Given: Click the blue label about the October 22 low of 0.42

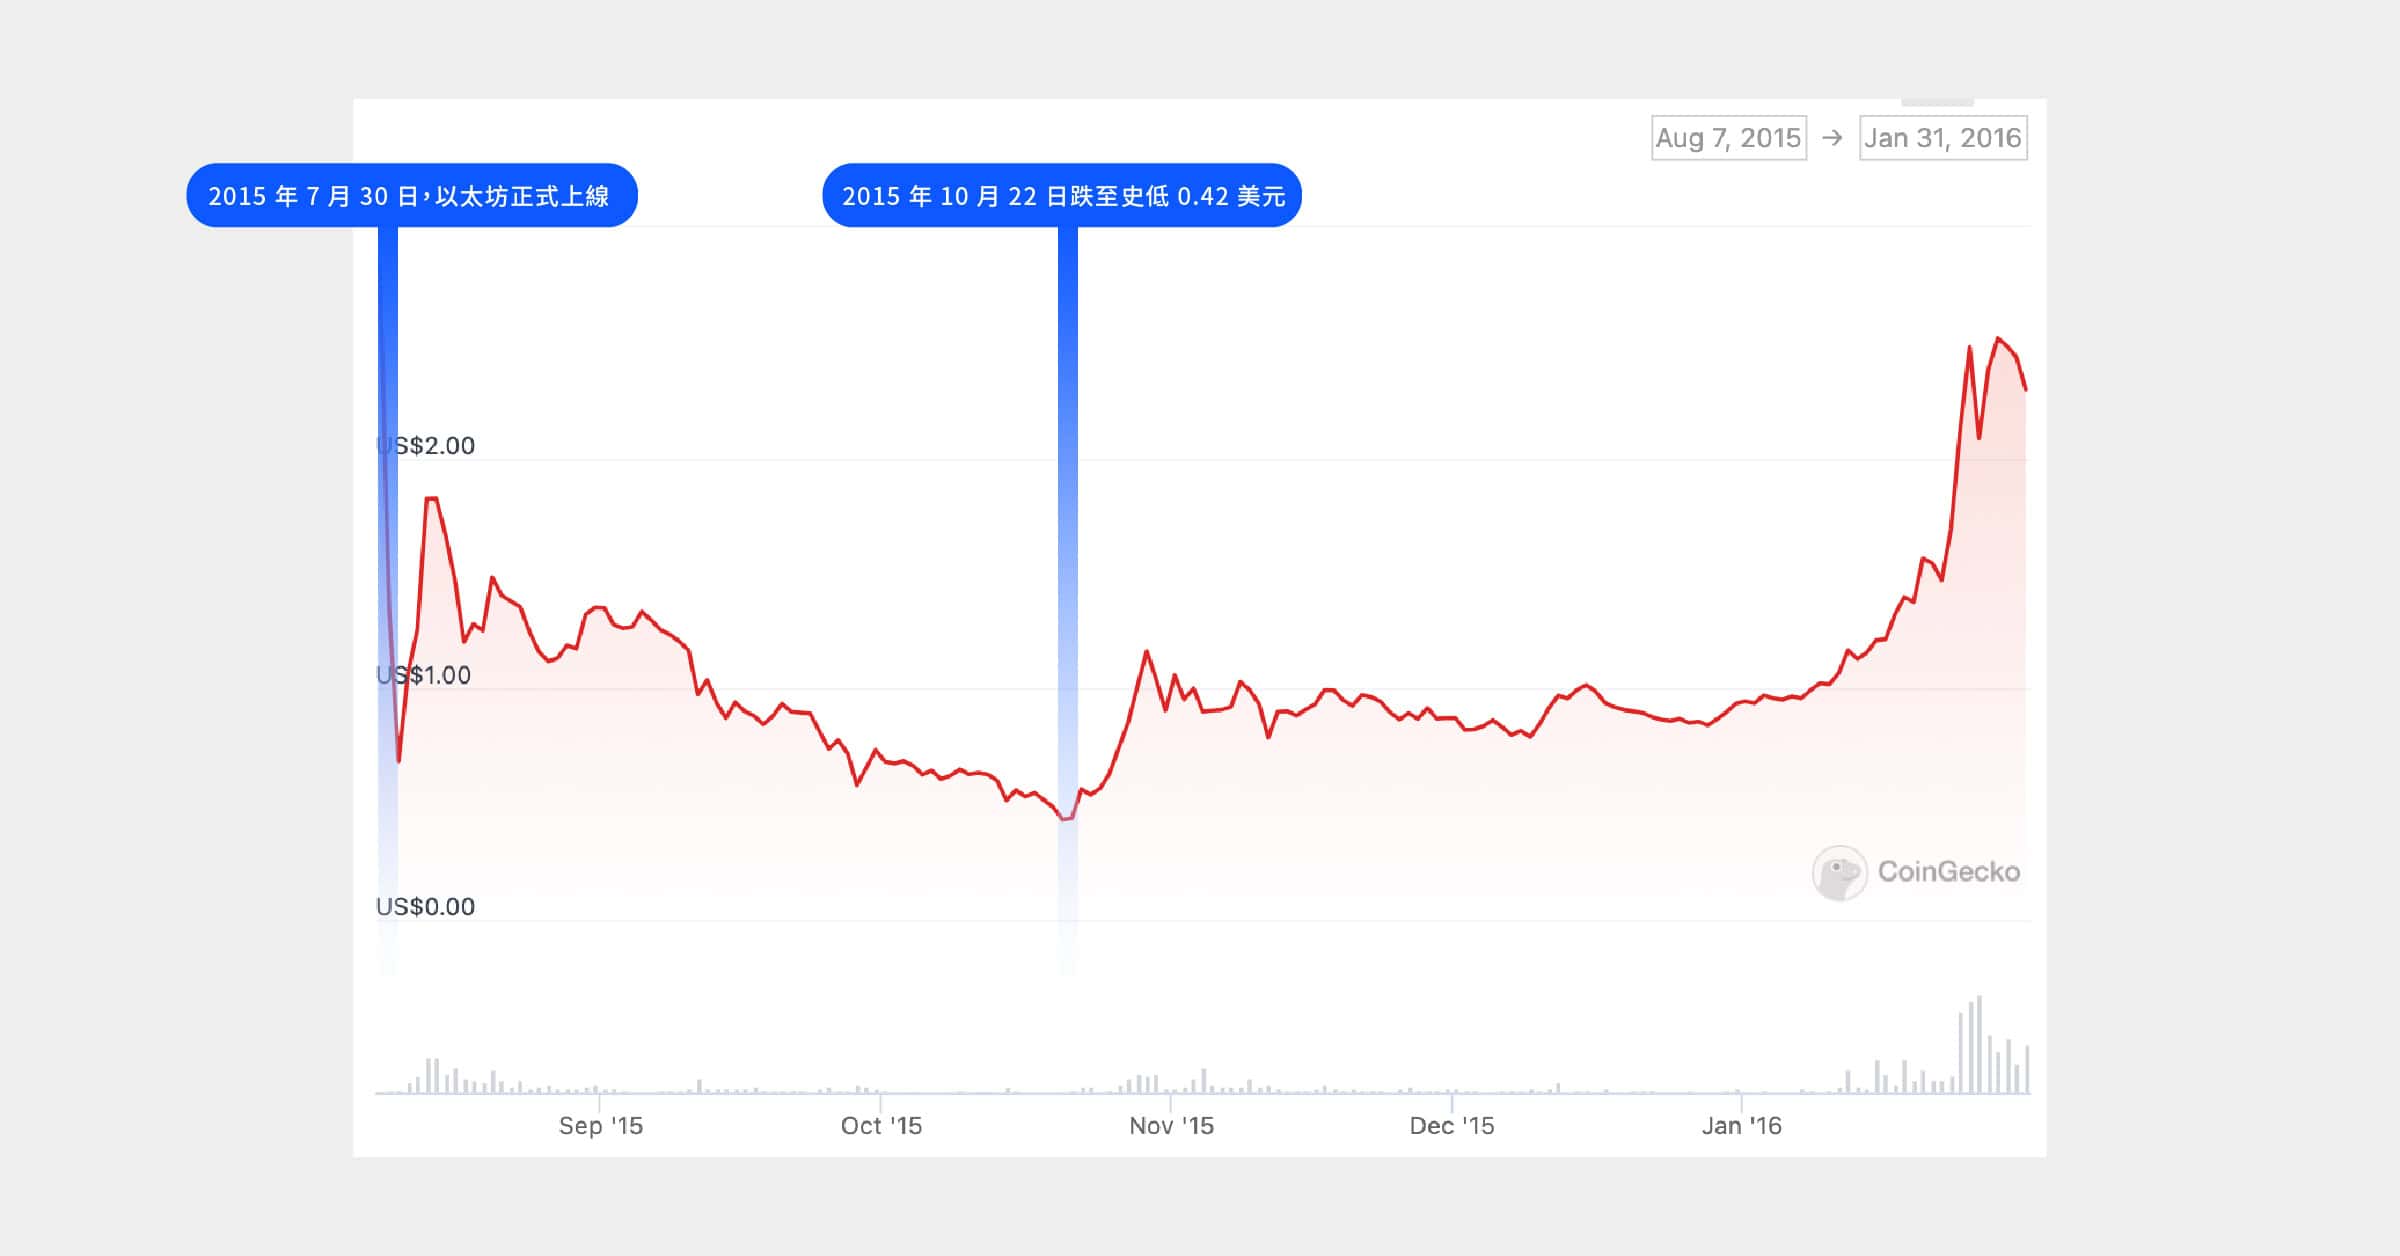Looking at the screenshot, I should pos(1062,195).
